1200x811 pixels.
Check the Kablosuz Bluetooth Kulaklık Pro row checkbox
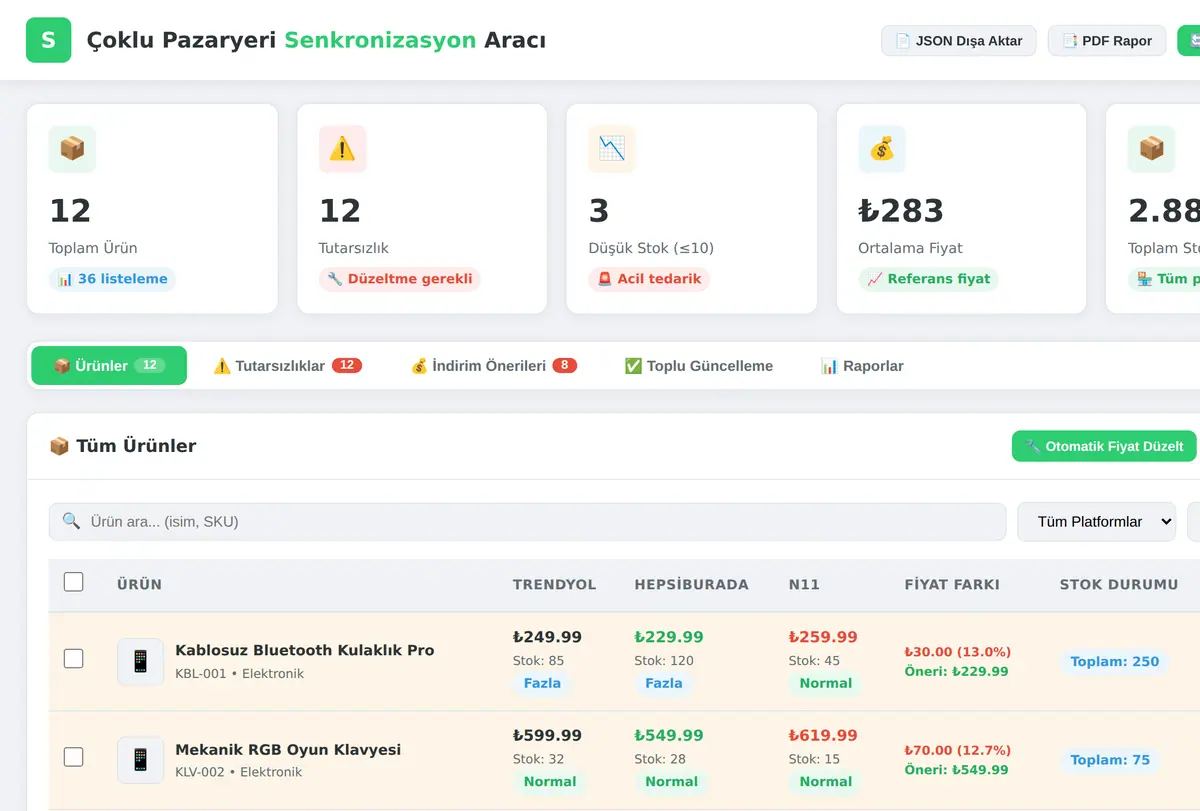pyautogui.click(x=73, y=659)
